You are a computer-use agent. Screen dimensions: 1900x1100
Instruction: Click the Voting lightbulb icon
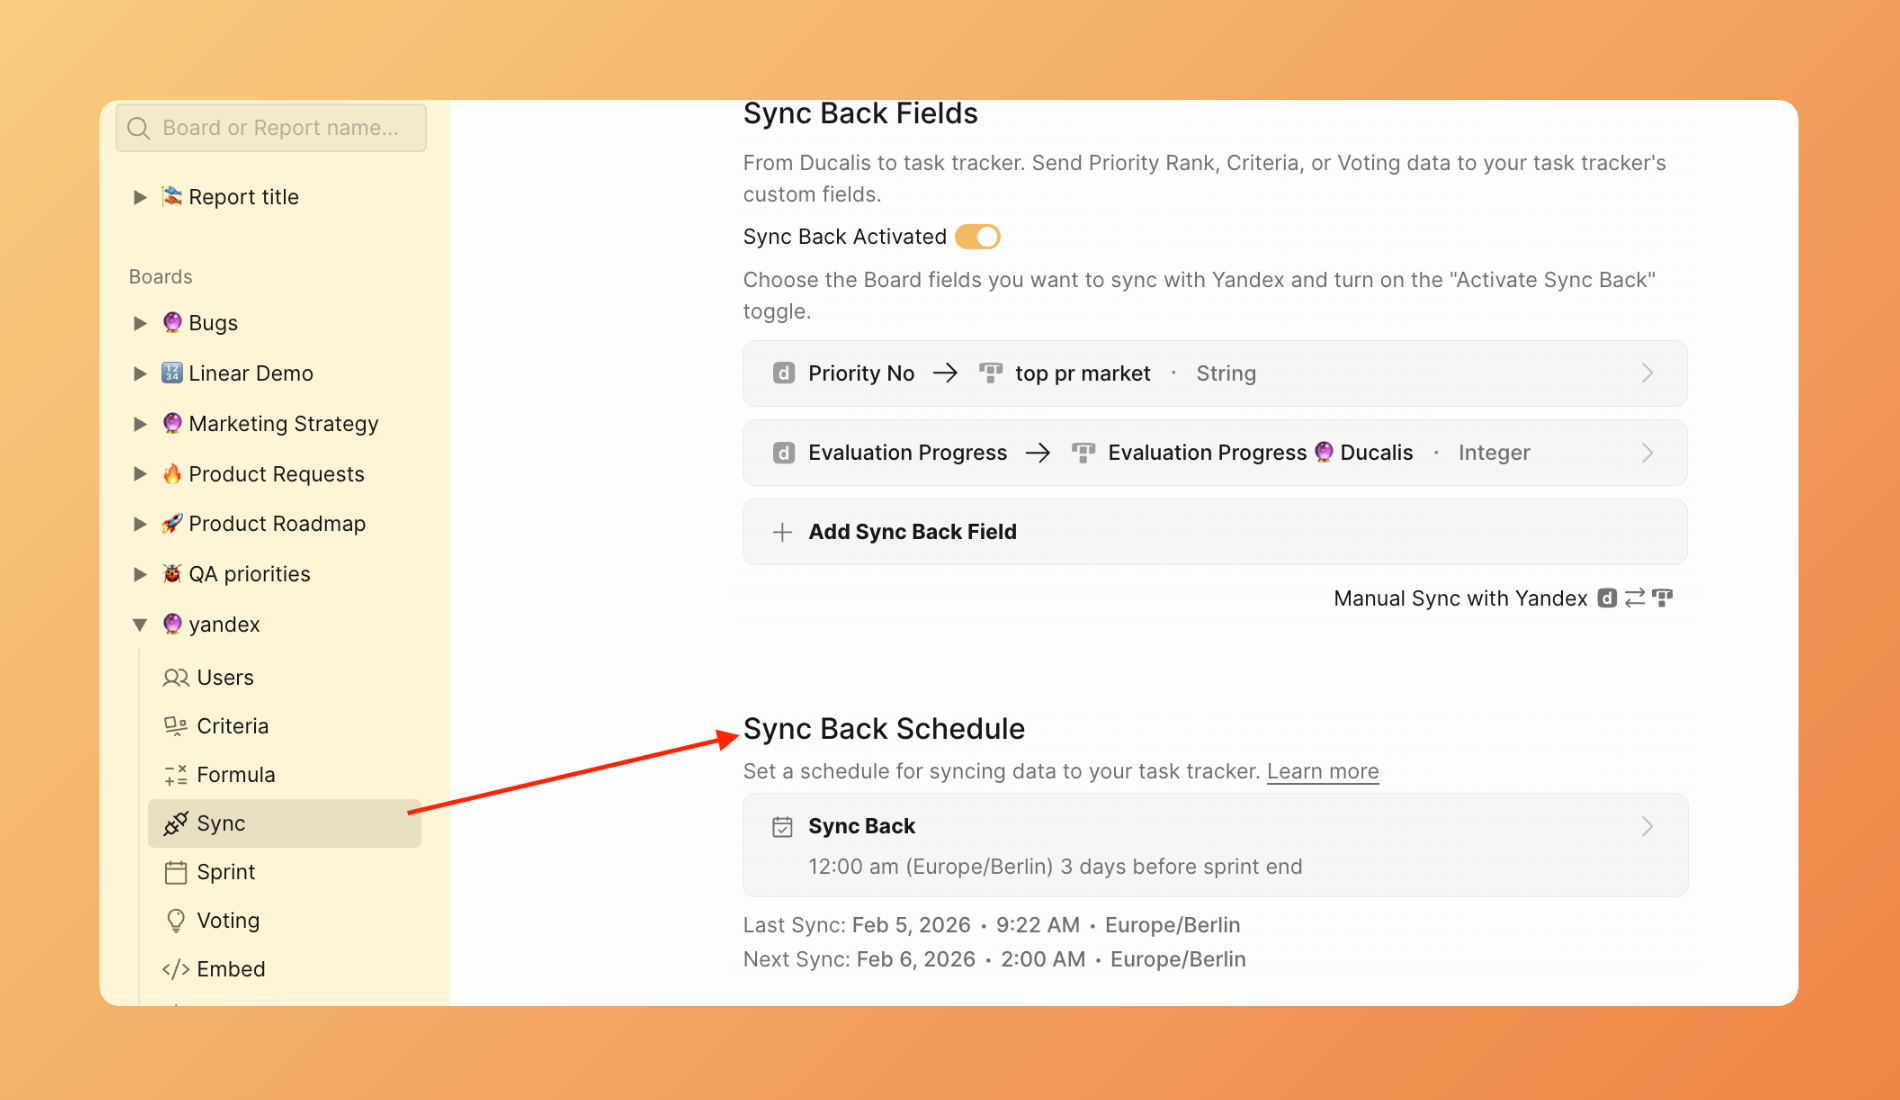pyautogui.click(x=175, y=921)
